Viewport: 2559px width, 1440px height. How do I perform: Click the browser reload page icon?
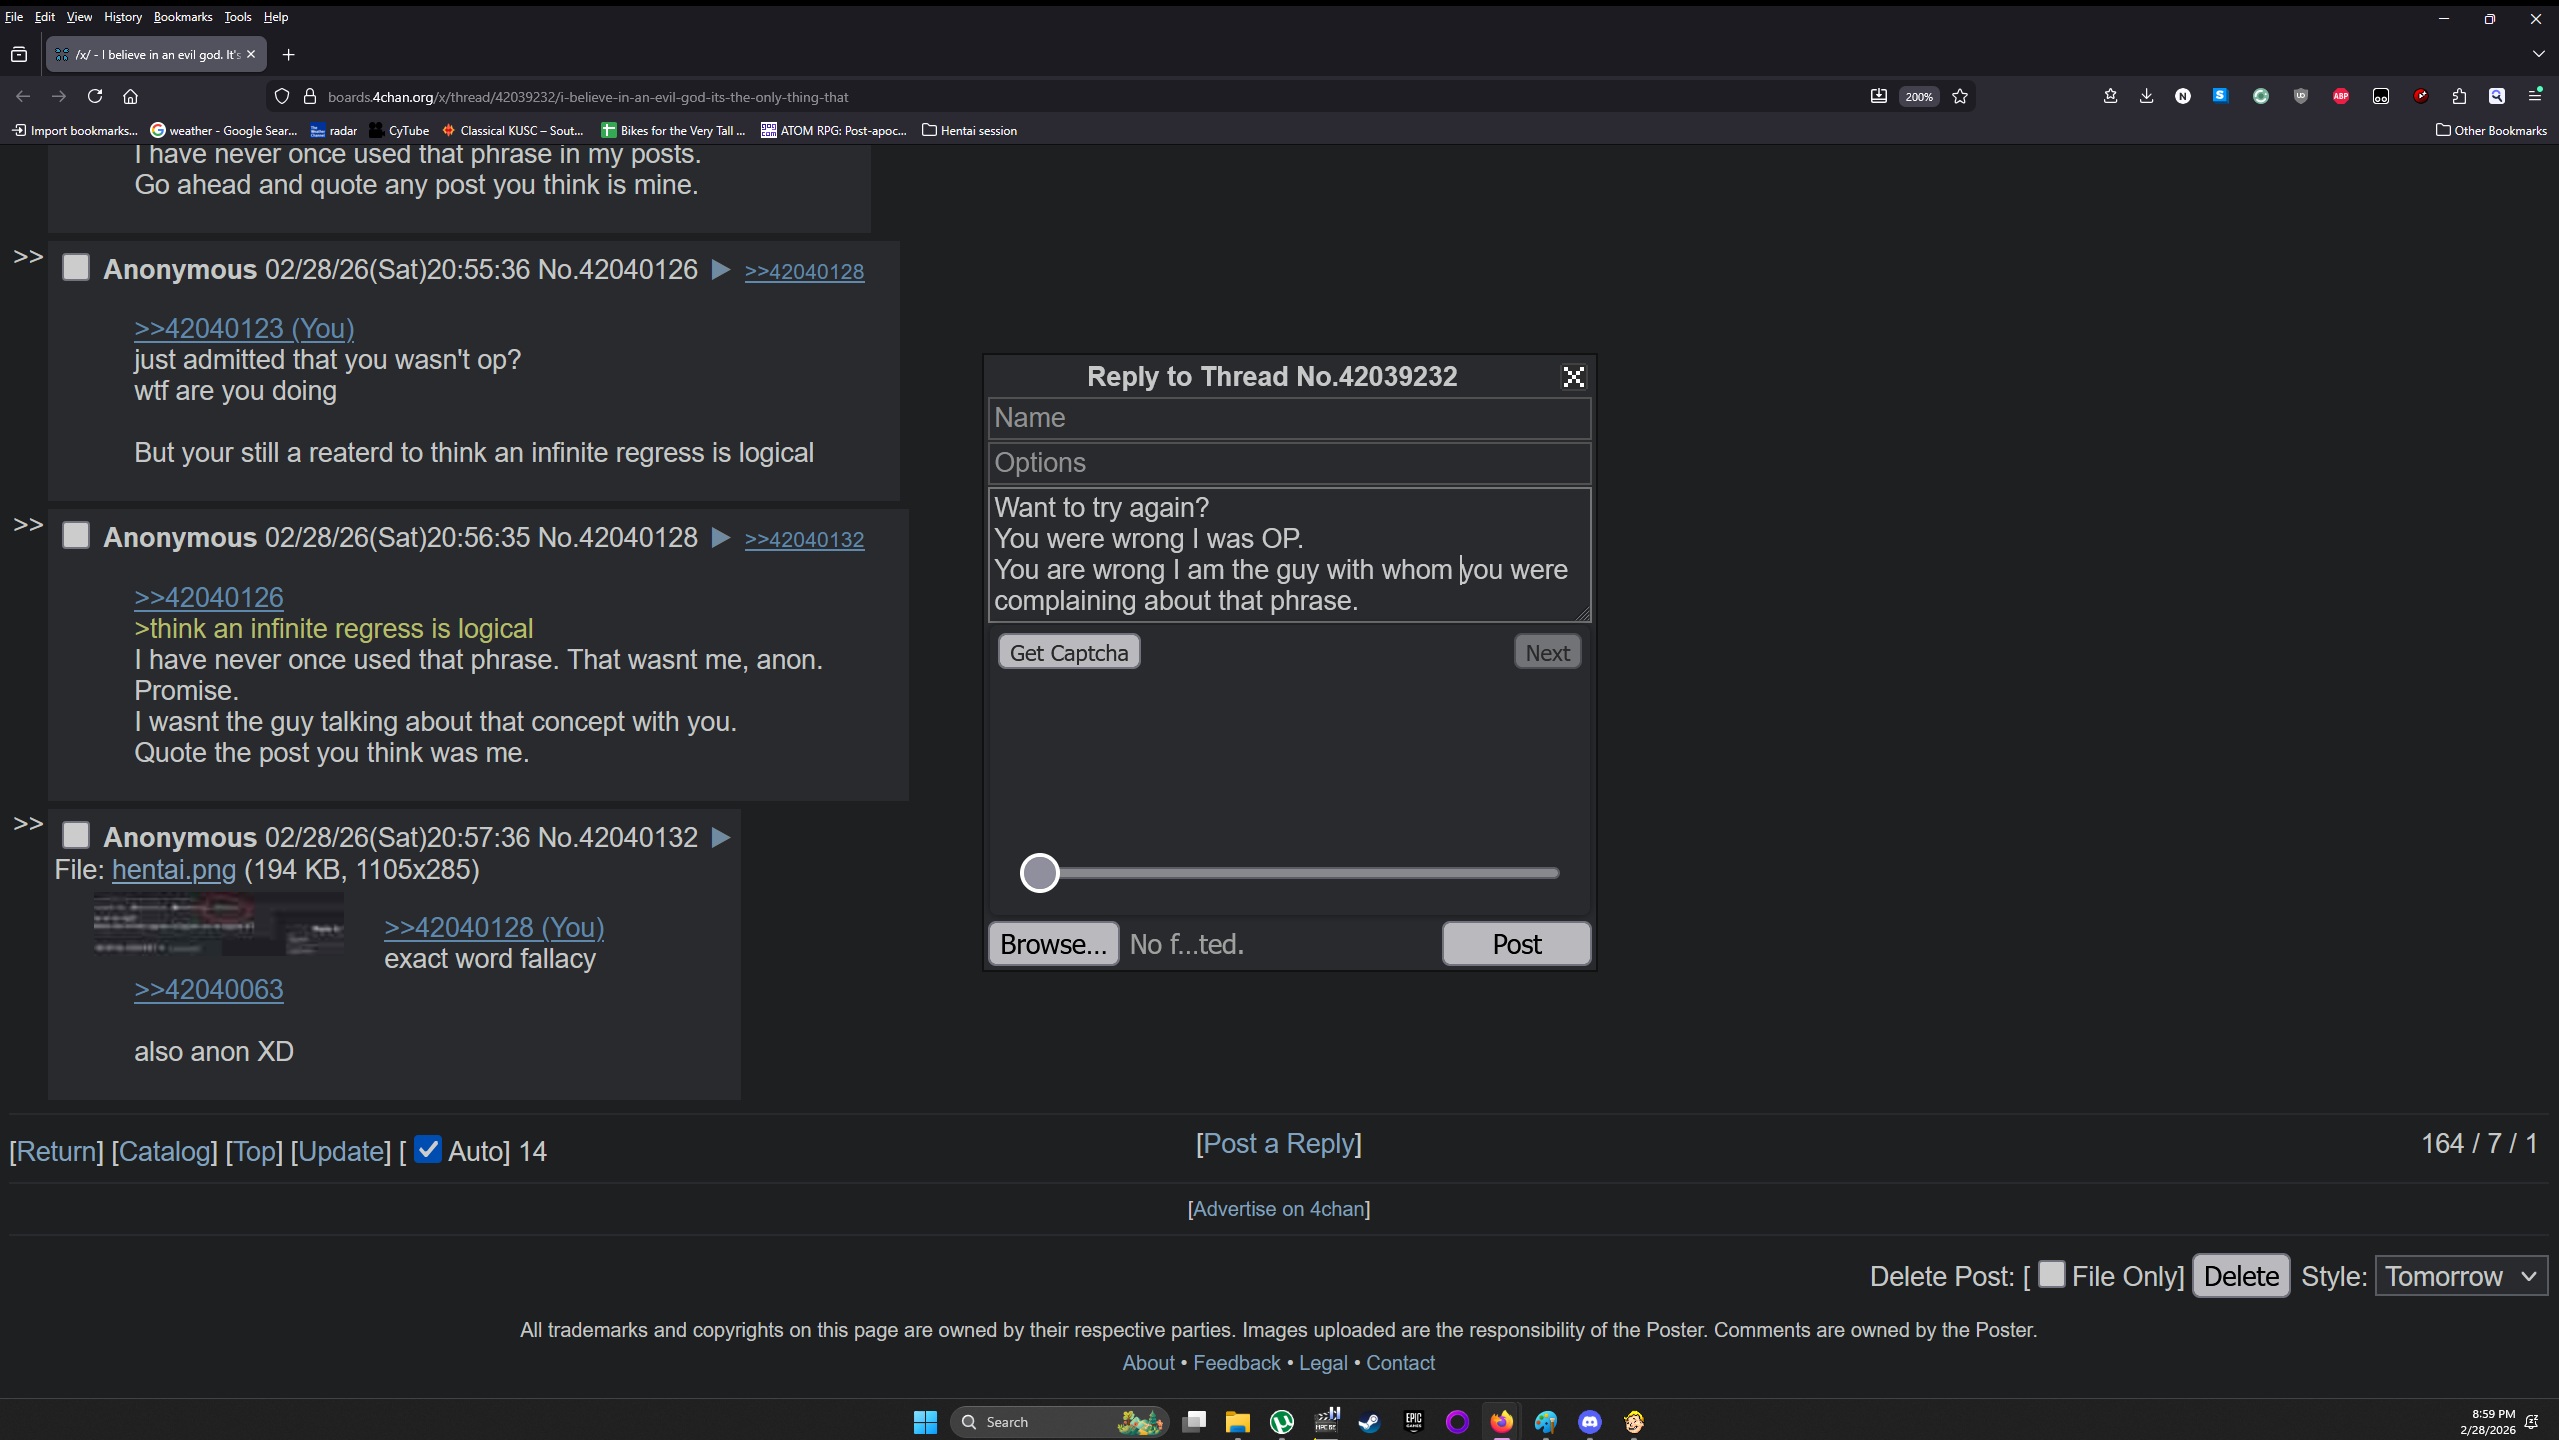pyautogui.click(x=95, y=96)
